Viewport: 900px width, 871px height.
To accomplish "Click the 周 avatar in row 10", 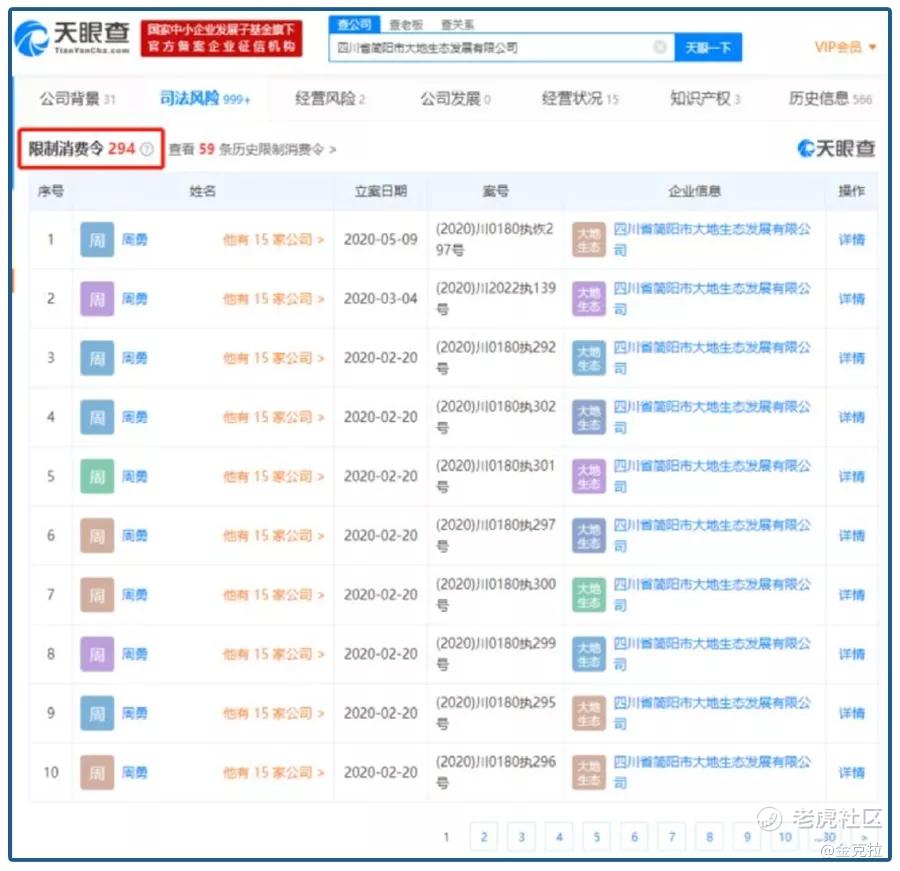I will (x=97, y=772).
